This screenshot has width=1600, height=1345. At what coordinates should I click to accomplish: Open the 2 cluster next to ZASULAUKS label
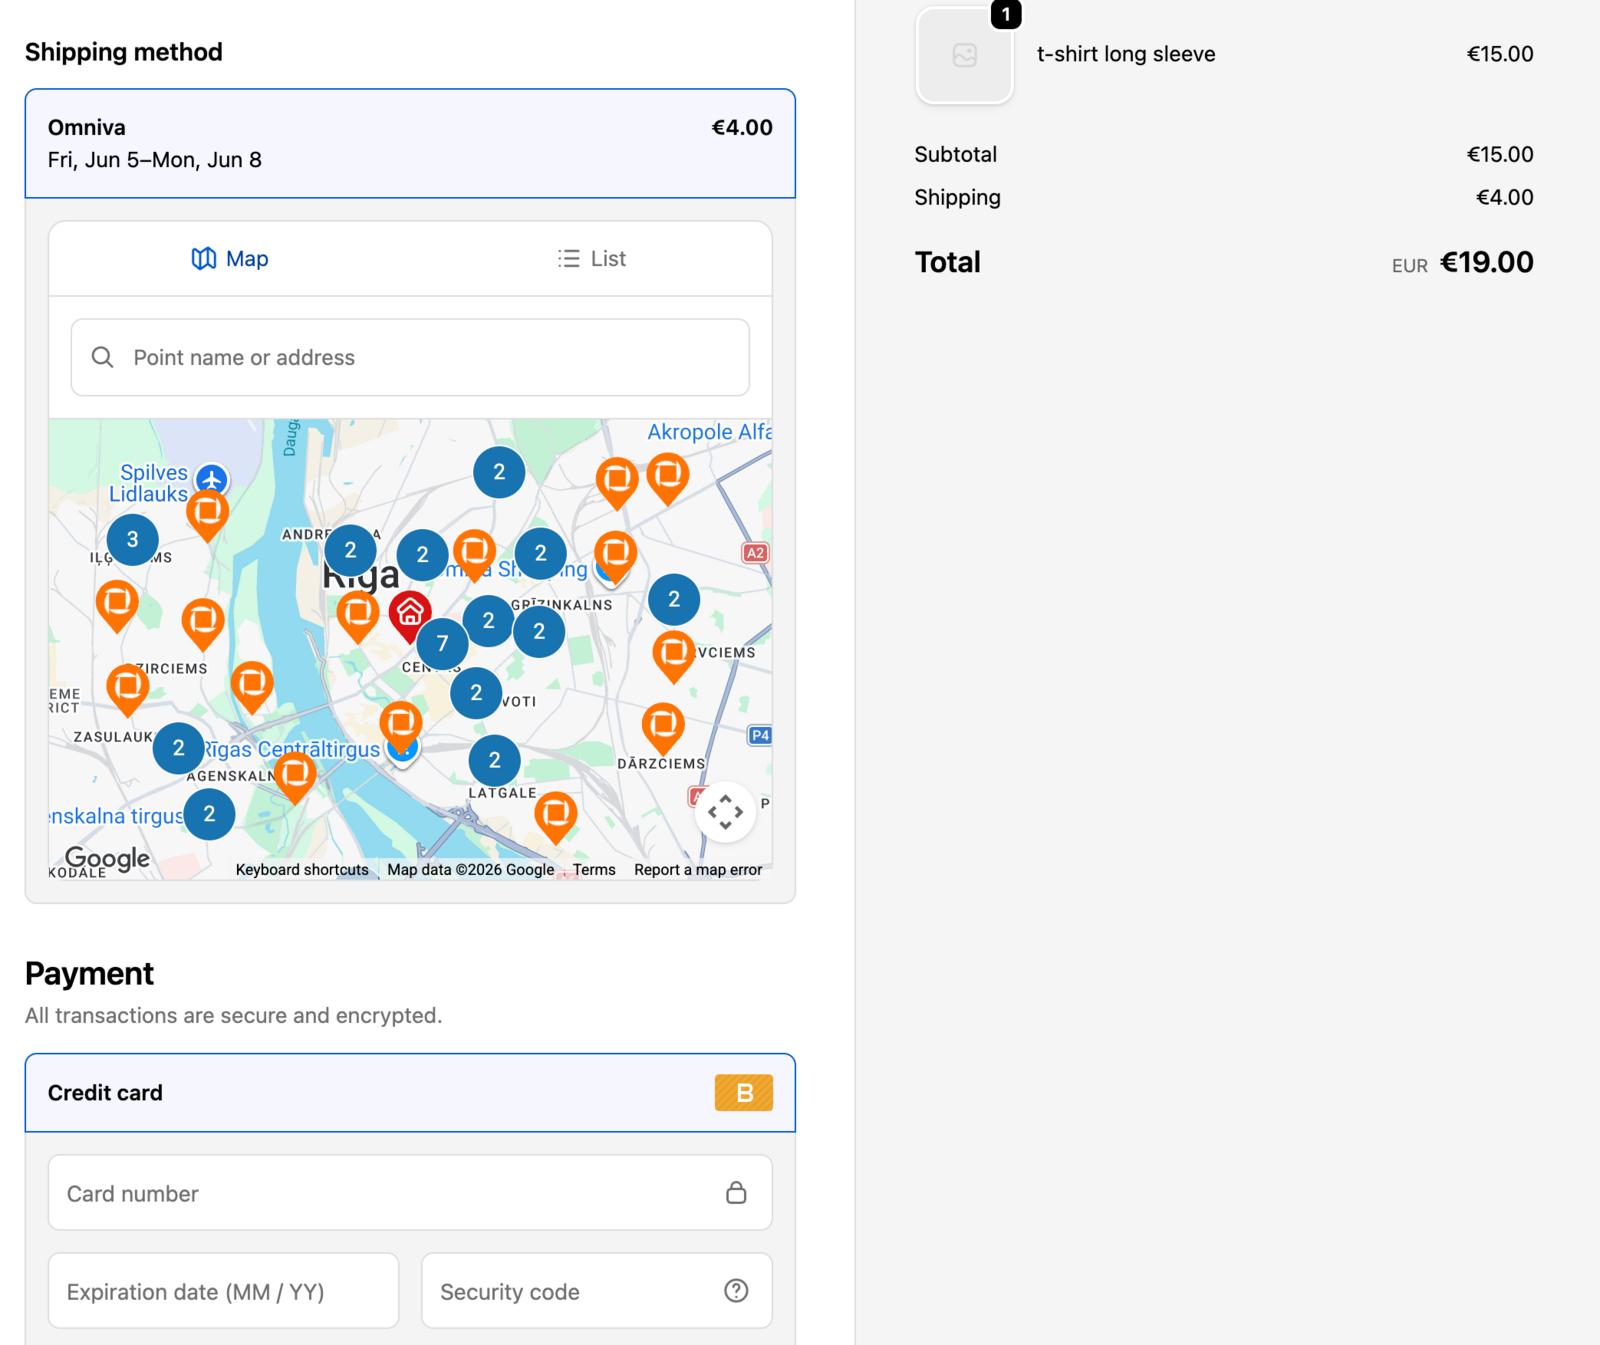pyautogui.click(x=178, y=748)
